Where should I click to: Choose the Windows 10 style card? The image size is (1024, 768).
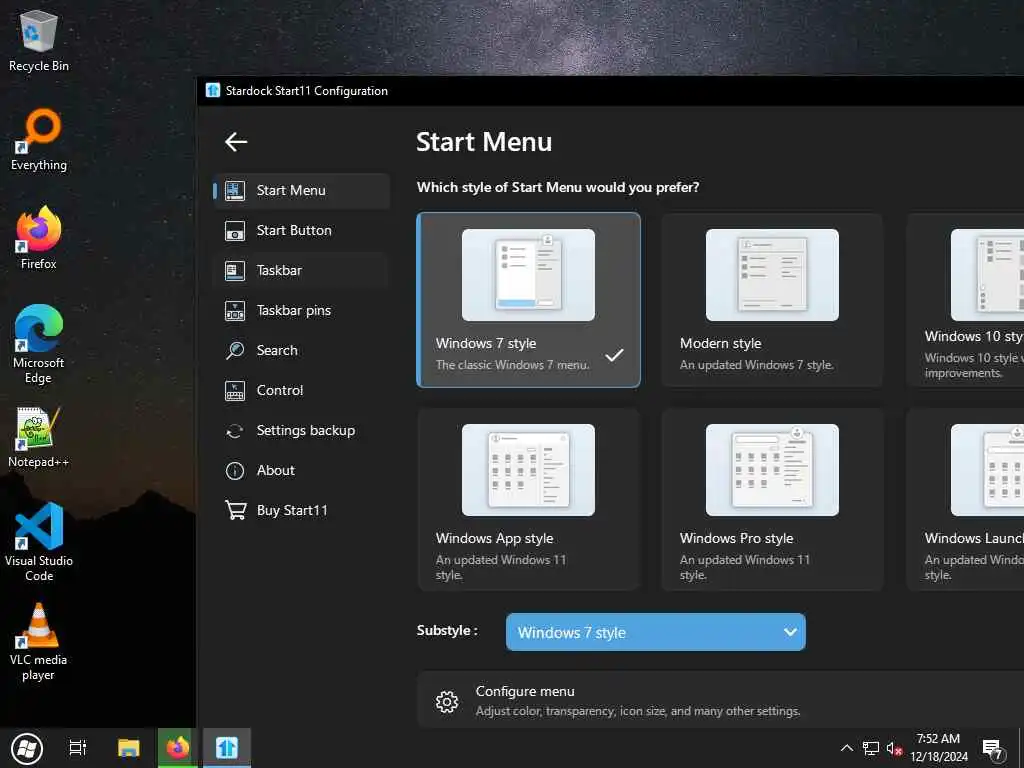click(x=965, y=300)
